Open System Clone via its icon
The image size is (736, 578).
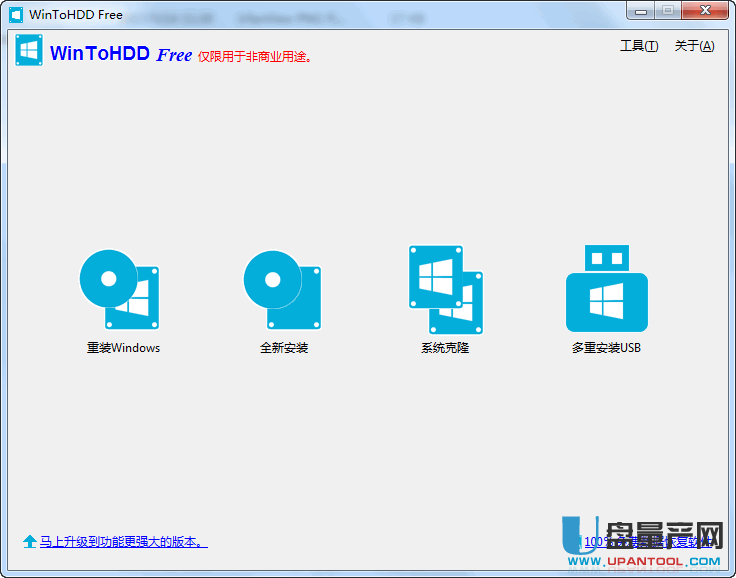coord(445,289)
